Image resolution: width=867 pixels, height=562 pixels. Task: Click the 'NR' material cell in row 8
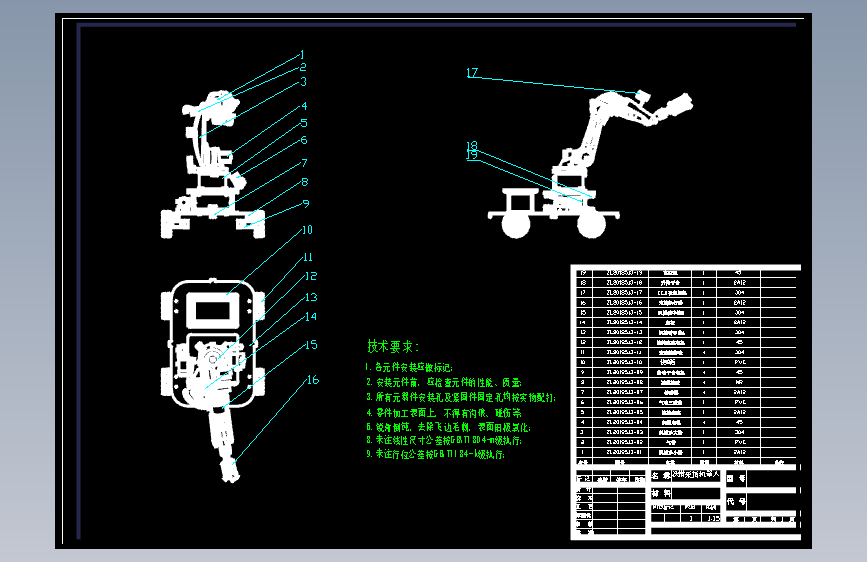(x=739, y=382)
